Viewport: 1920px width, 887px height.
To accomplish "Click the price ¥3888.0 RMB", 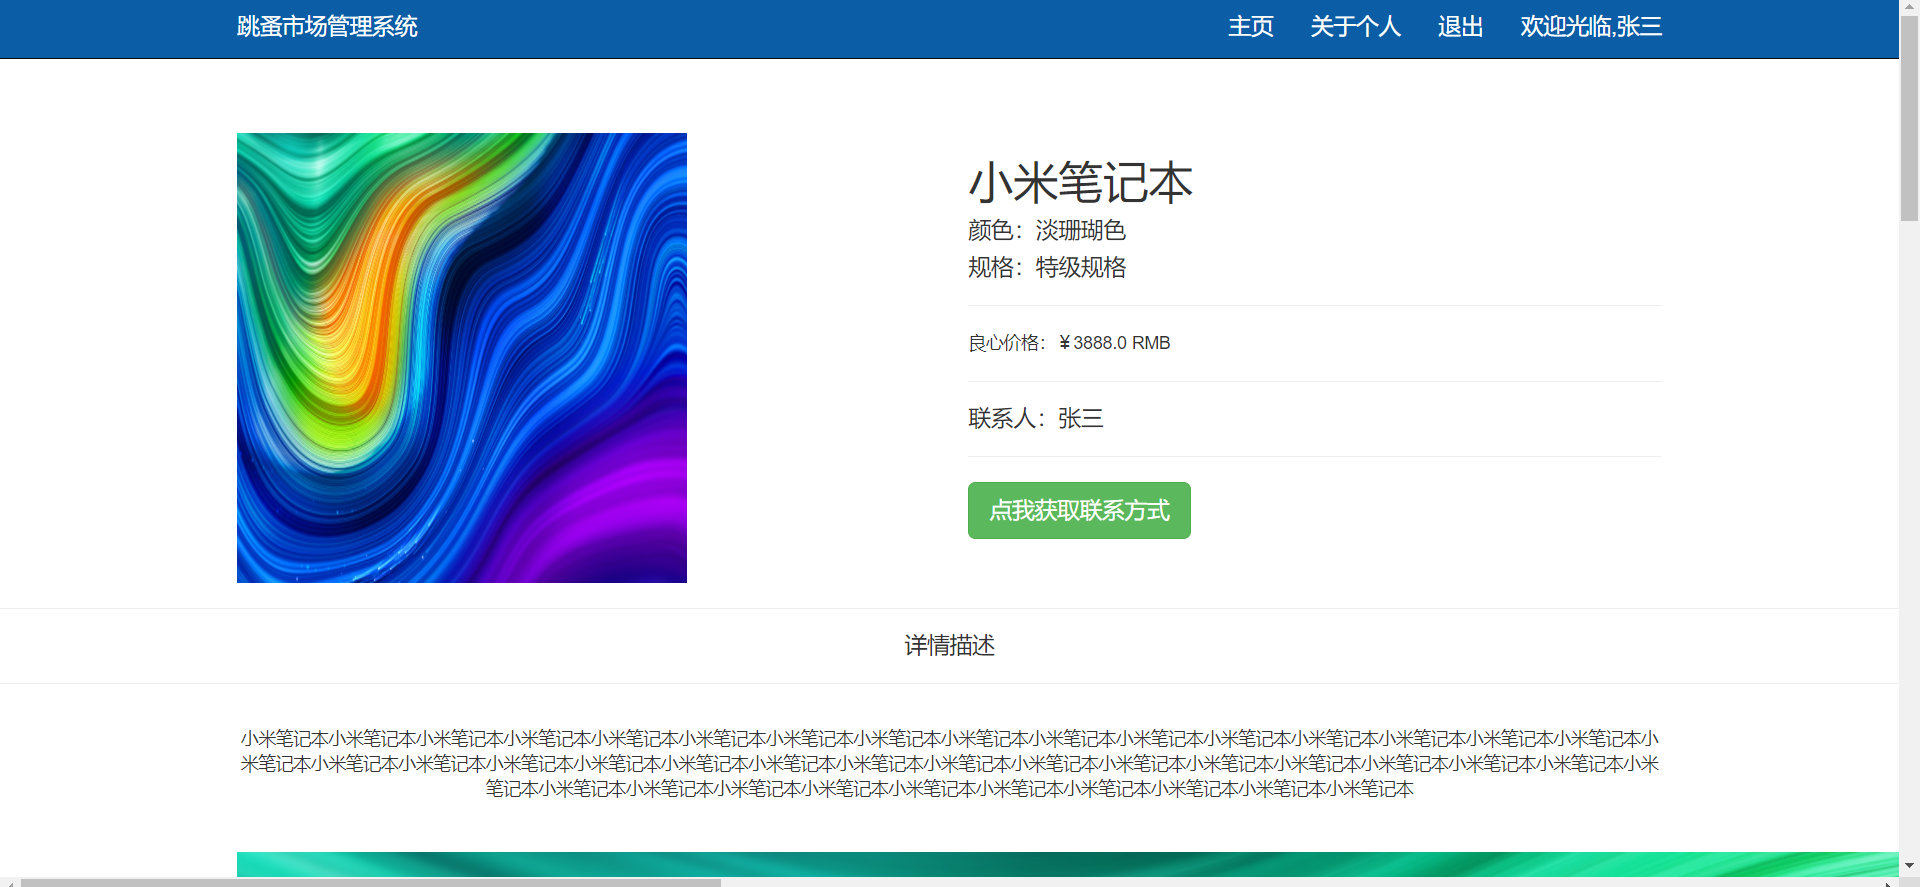I will click(x=1114, y=343).
